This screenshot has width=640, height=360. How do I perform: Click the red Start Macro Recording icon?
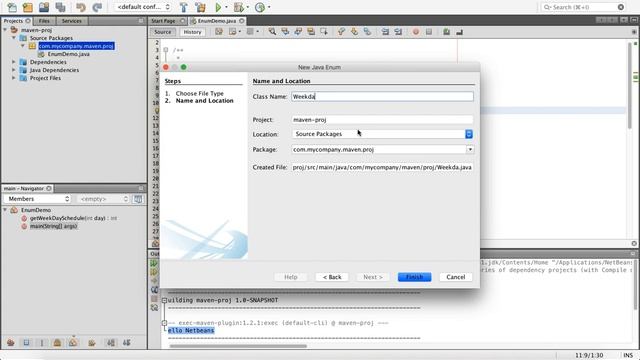coord(416,32)
